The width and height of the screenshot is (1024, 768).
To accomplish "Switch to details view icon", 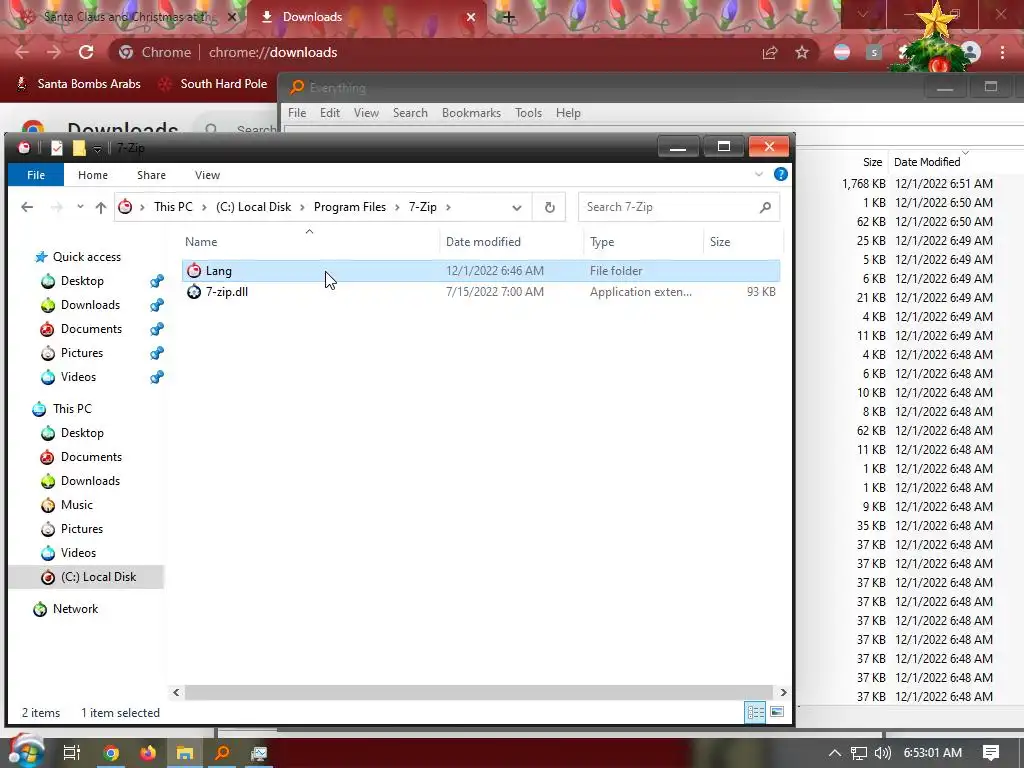I will pyautogui.click(x=755, y=712).
